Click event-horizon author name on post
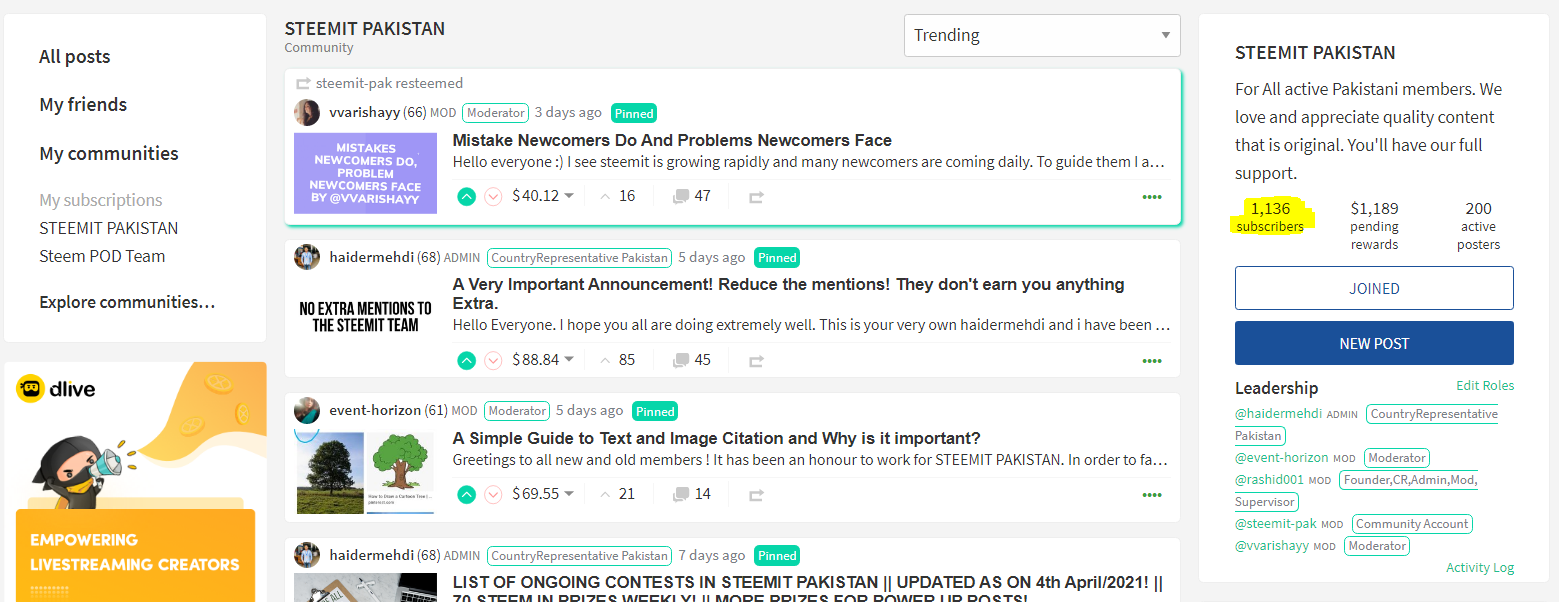The image size is (1559, 602). 376,410
